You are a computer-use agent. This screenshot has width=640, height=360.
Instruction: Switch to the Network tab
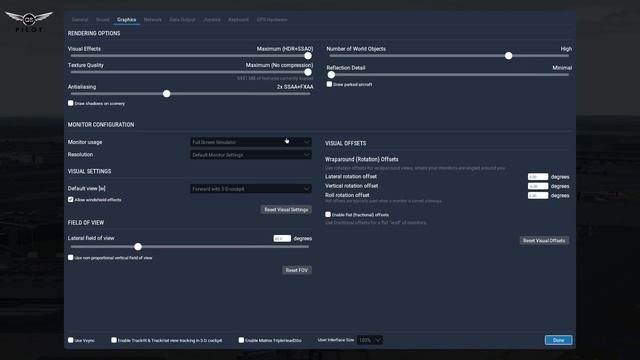click(x=153, y=20)
